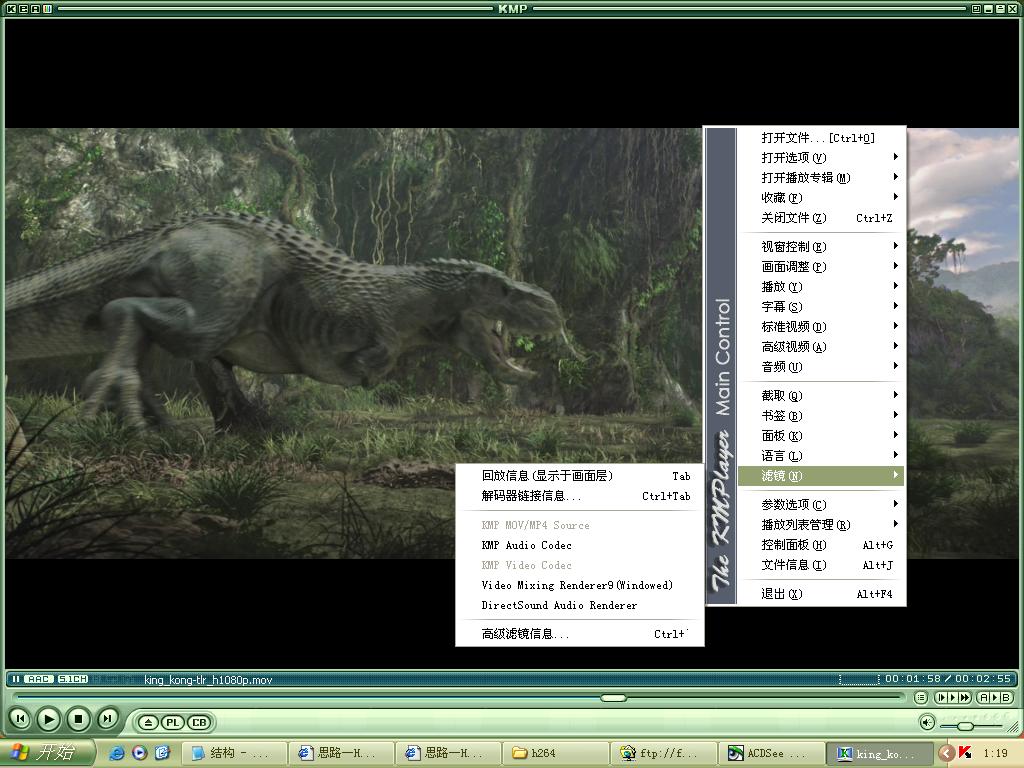The image size is (1024, 768).
Task: Launch Internet Explorer from quick launch
Action: (x=118, y=754)
